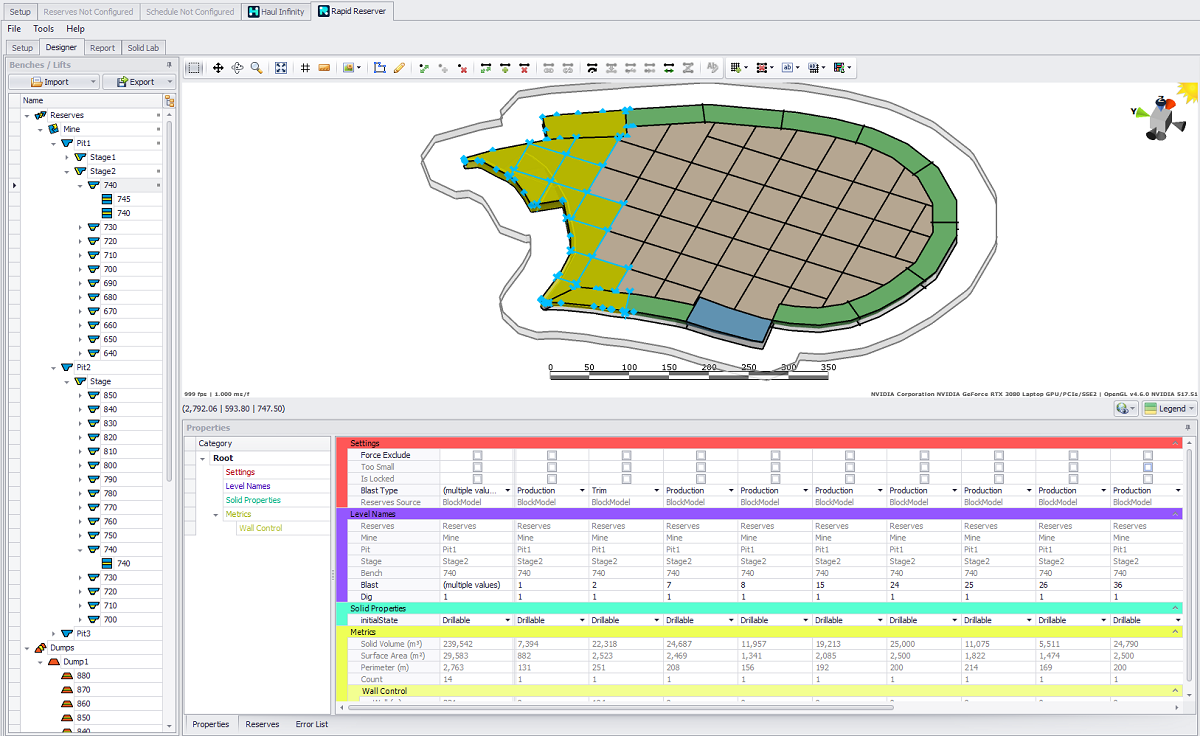Screen dimensions: 1200x736
Task: Switch to the Solid Lab tab
Action: click(x=143, y=47)
